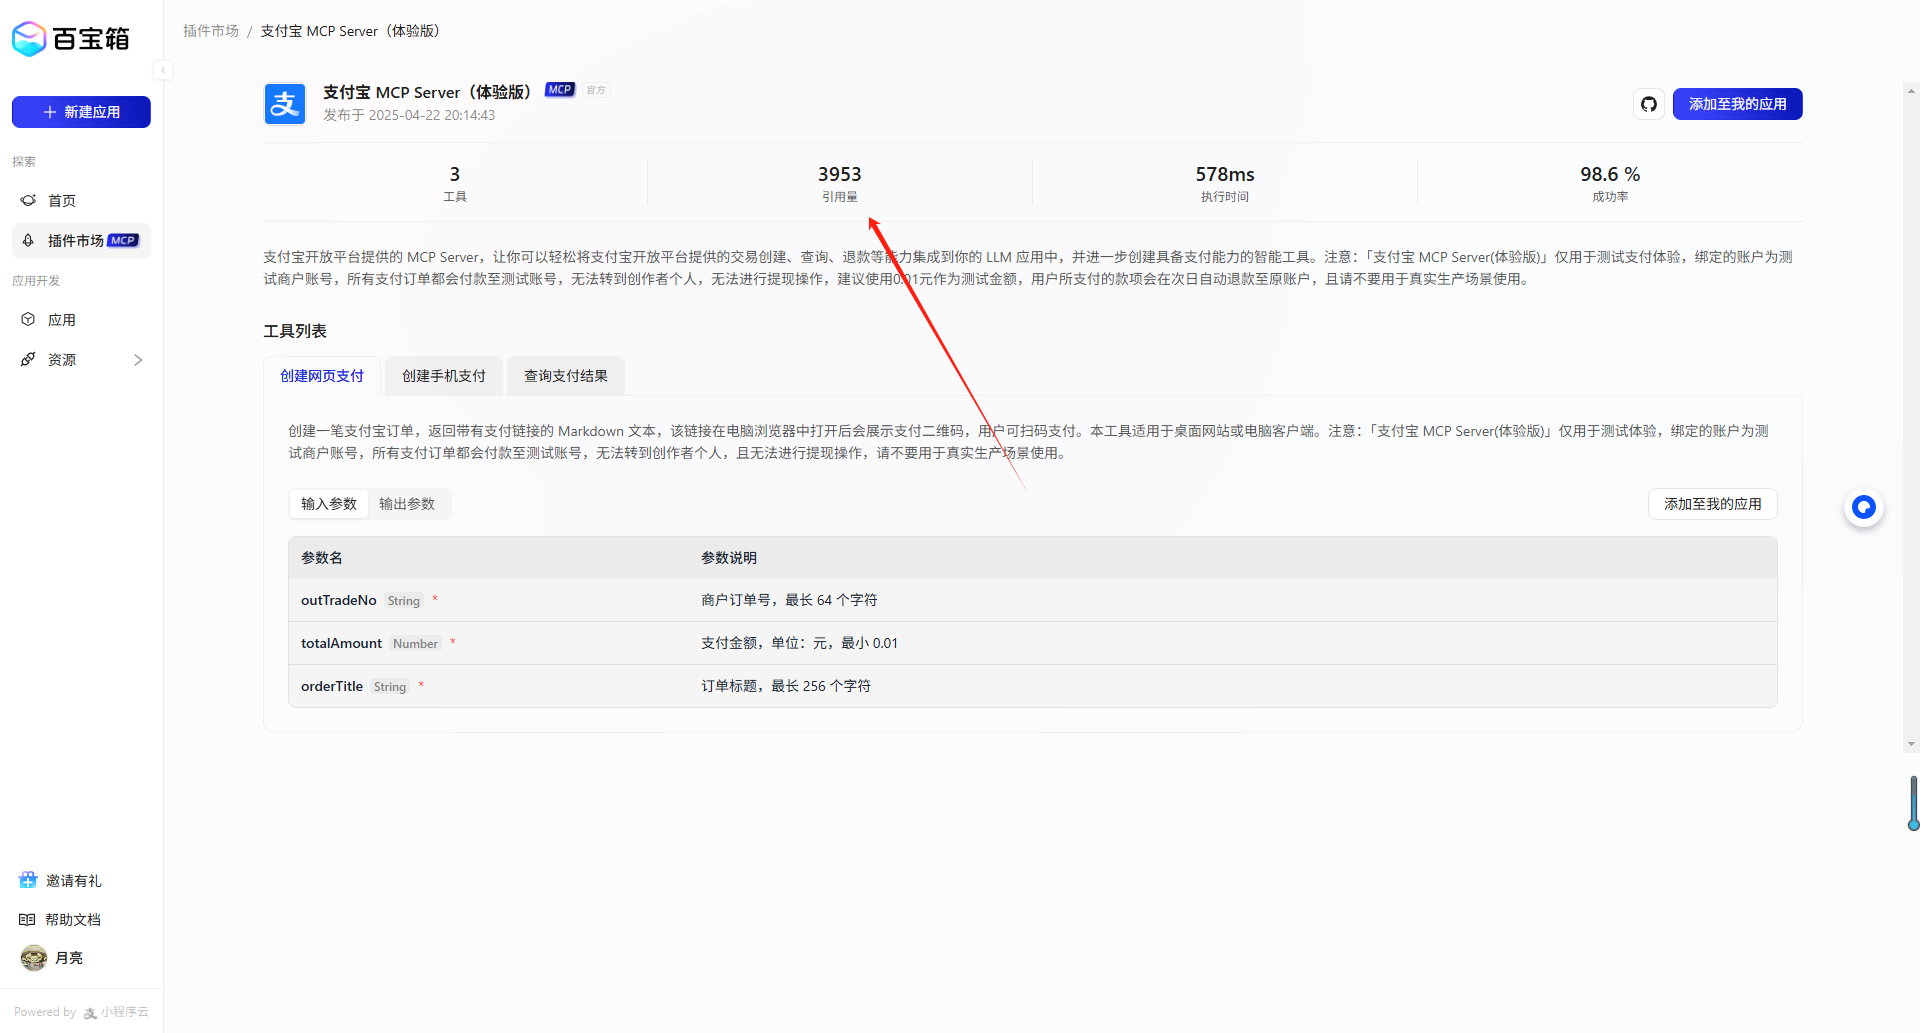Viewport: 1920px width, 1033px height.
Task: Click the blue 添加至我的应用 button
Action: pyautogui.click(x=1738, y=104)
